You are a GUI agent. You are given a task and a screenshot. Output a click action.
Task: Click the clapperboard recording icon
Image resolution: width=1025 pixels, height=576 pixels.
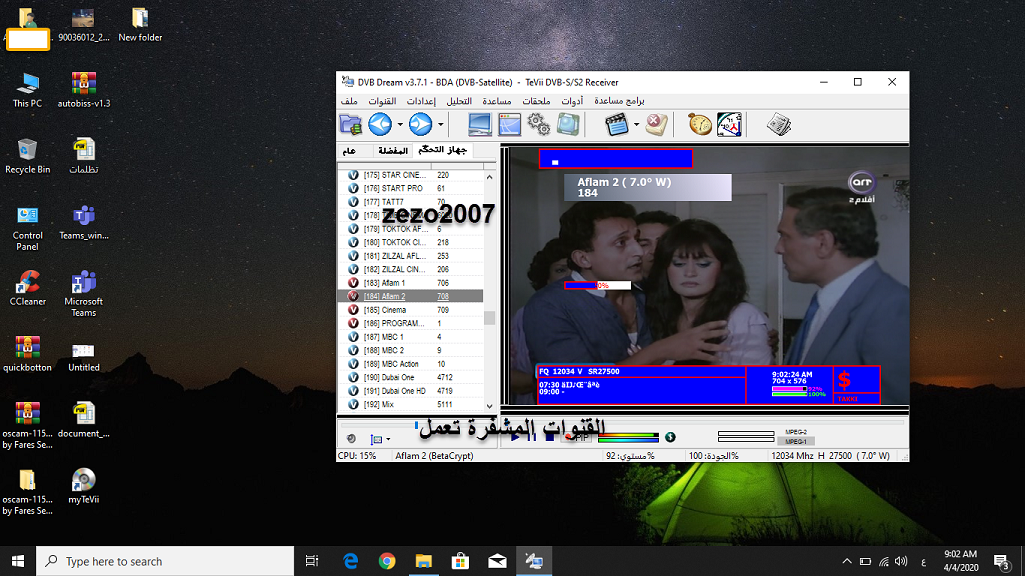pos(616,124)
